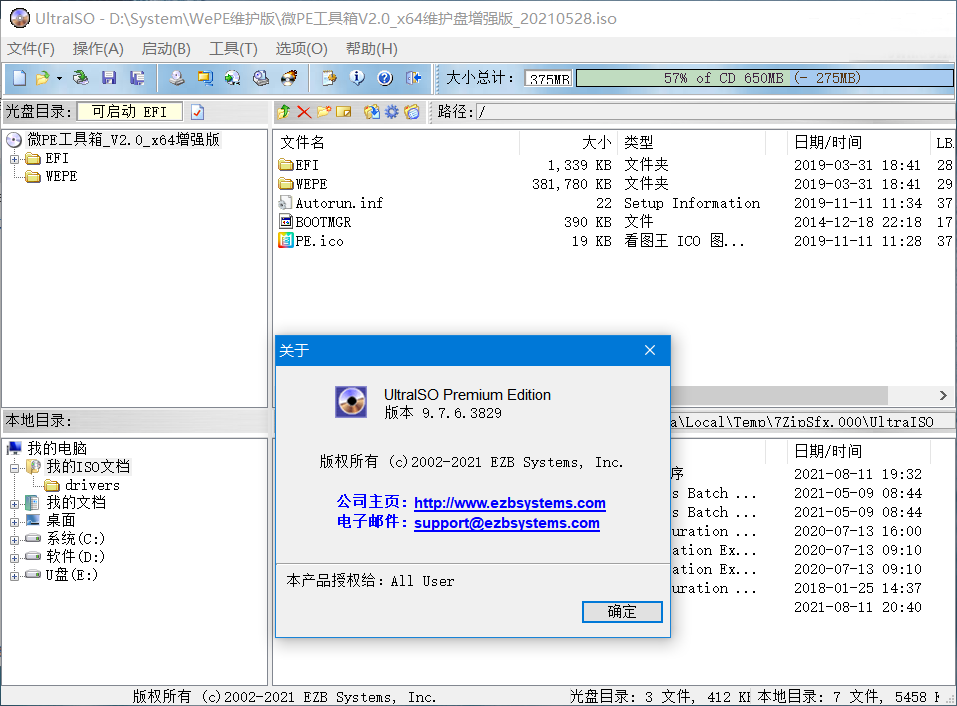Click the 文件名 column header

tap(397, 143)
